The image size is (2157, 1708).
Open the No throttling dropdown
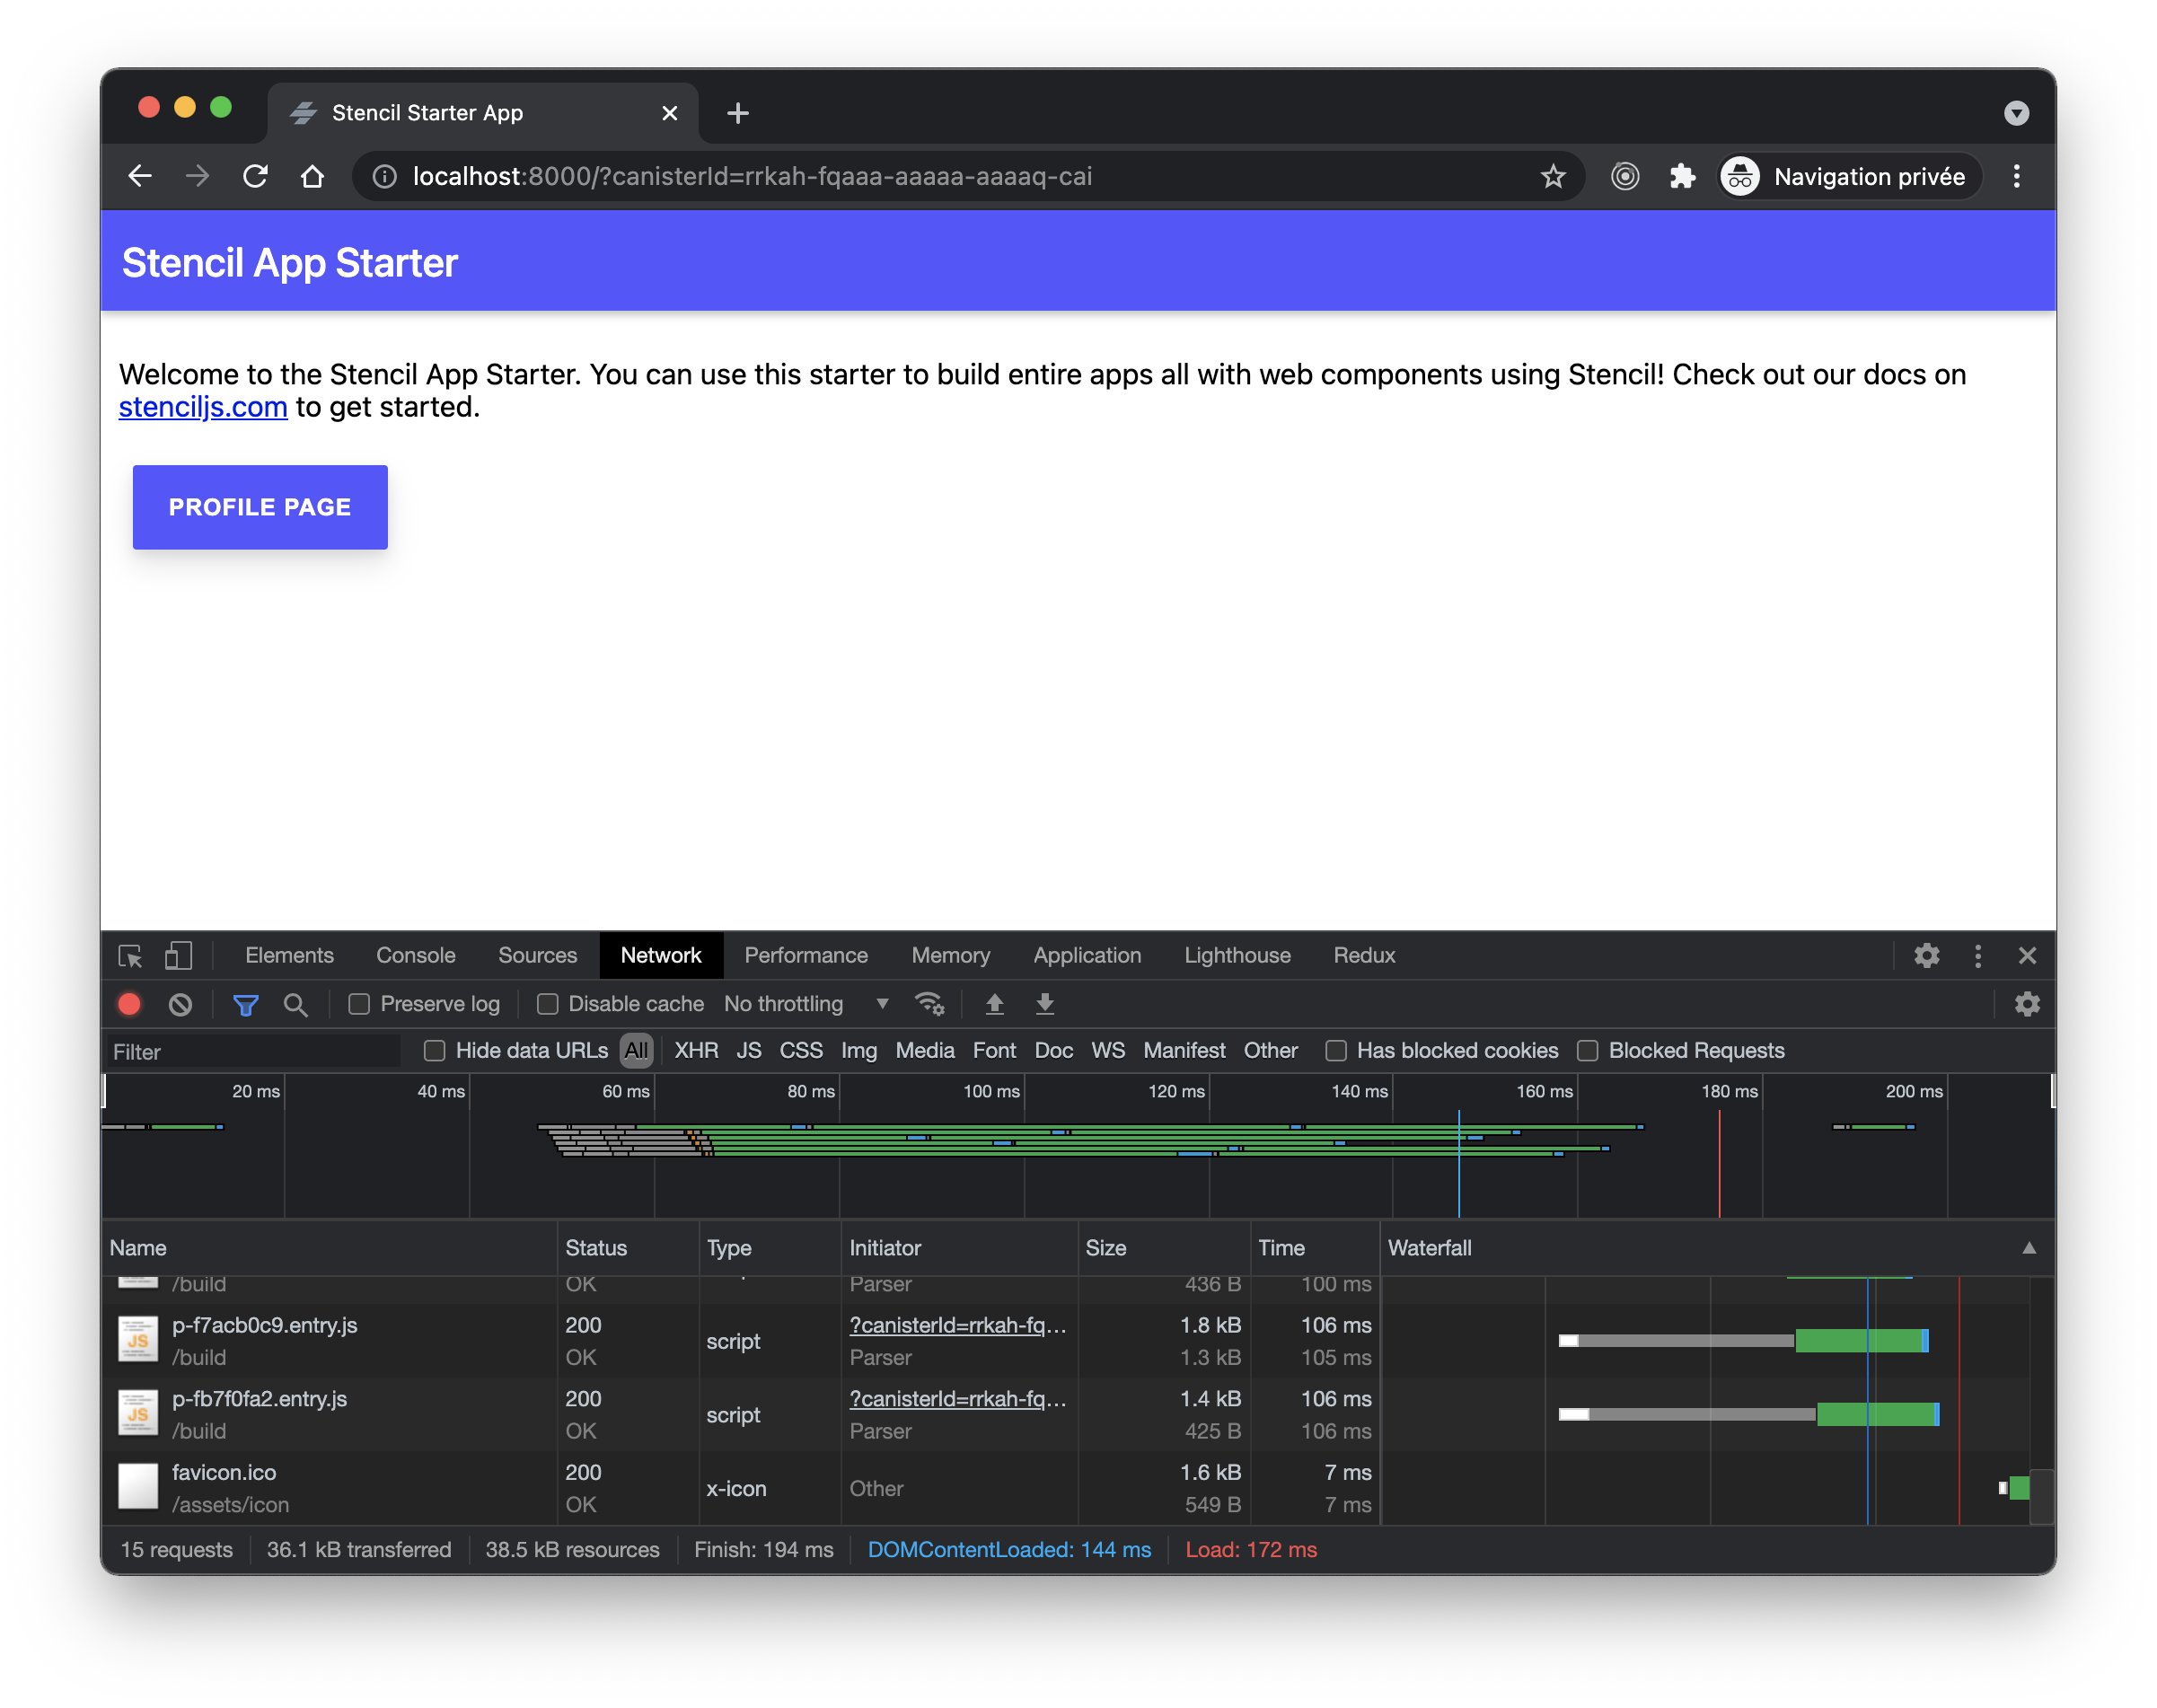[806, 1004]
